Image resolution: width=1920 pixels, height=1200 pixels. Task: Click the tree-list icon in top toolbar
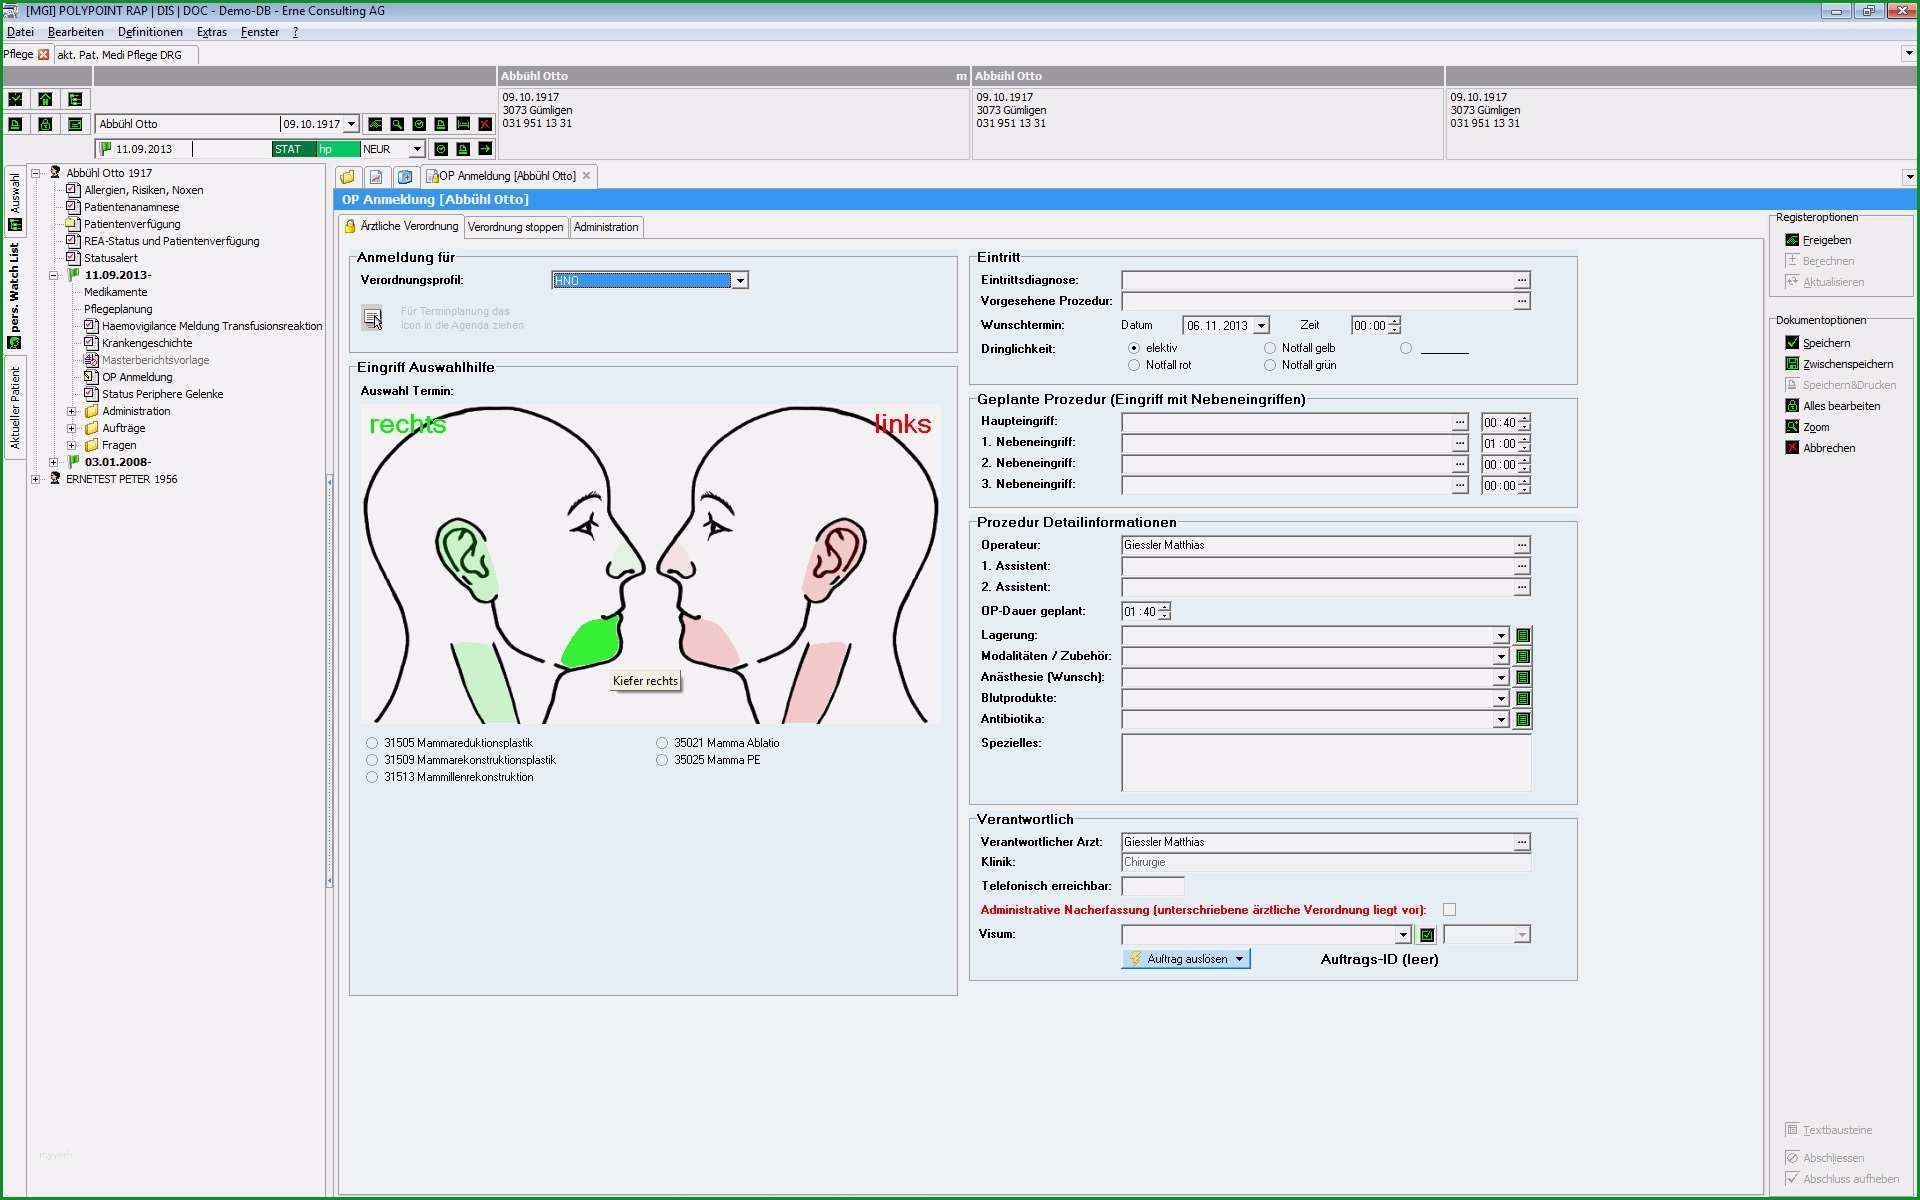(x=75, y=99)
